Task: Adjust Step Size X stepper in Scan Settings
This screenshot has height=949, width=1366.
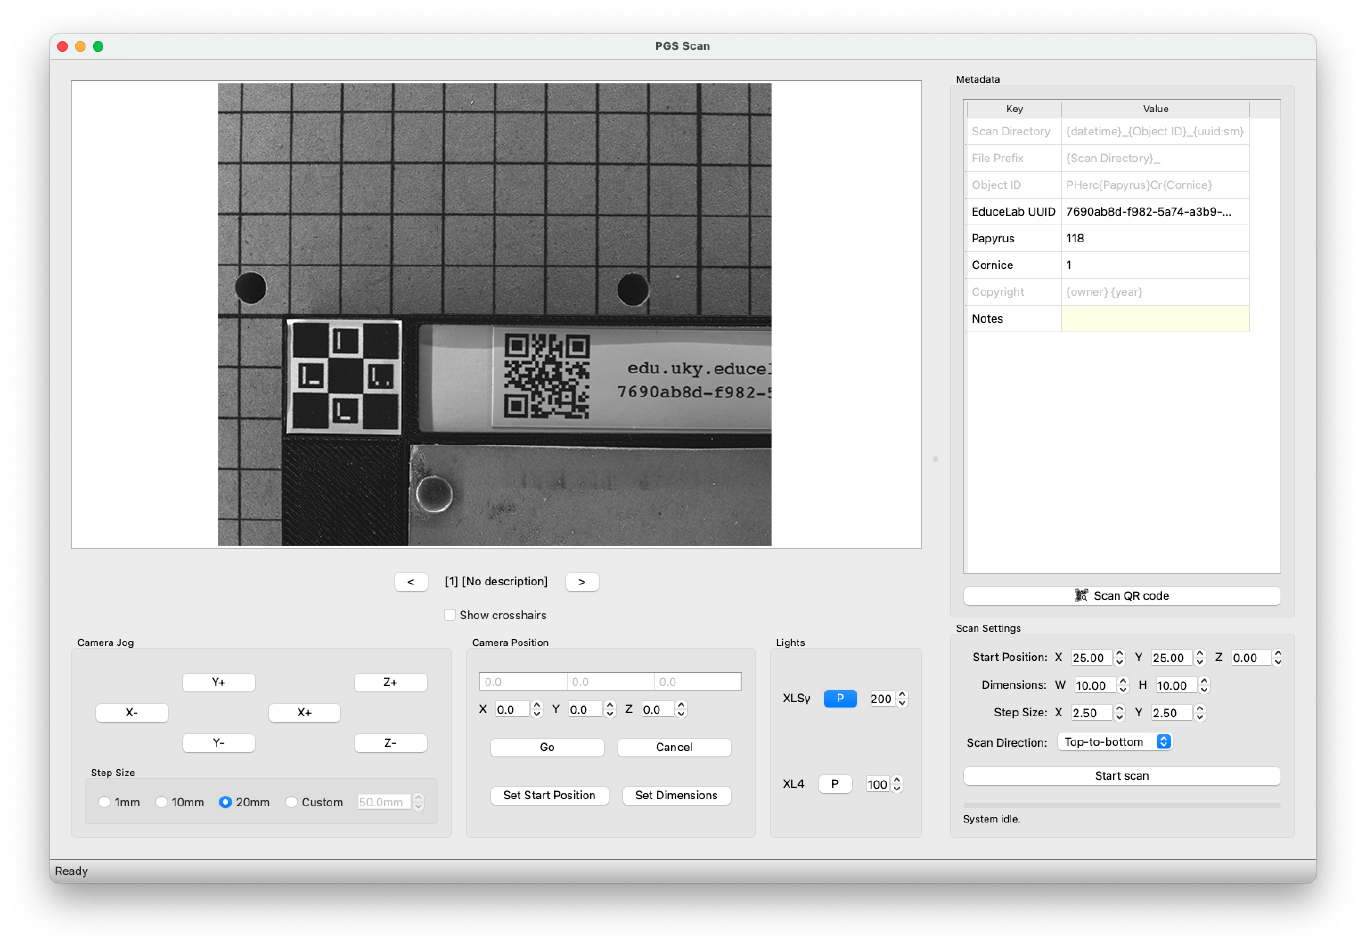Action: pos(1120,713)
